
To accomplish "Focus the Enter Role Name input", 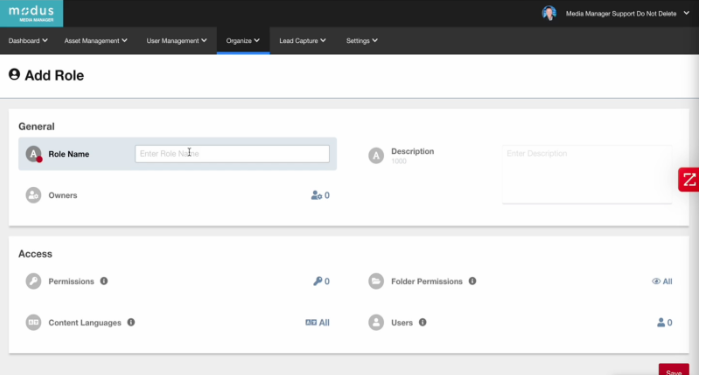I will point(232,154).
